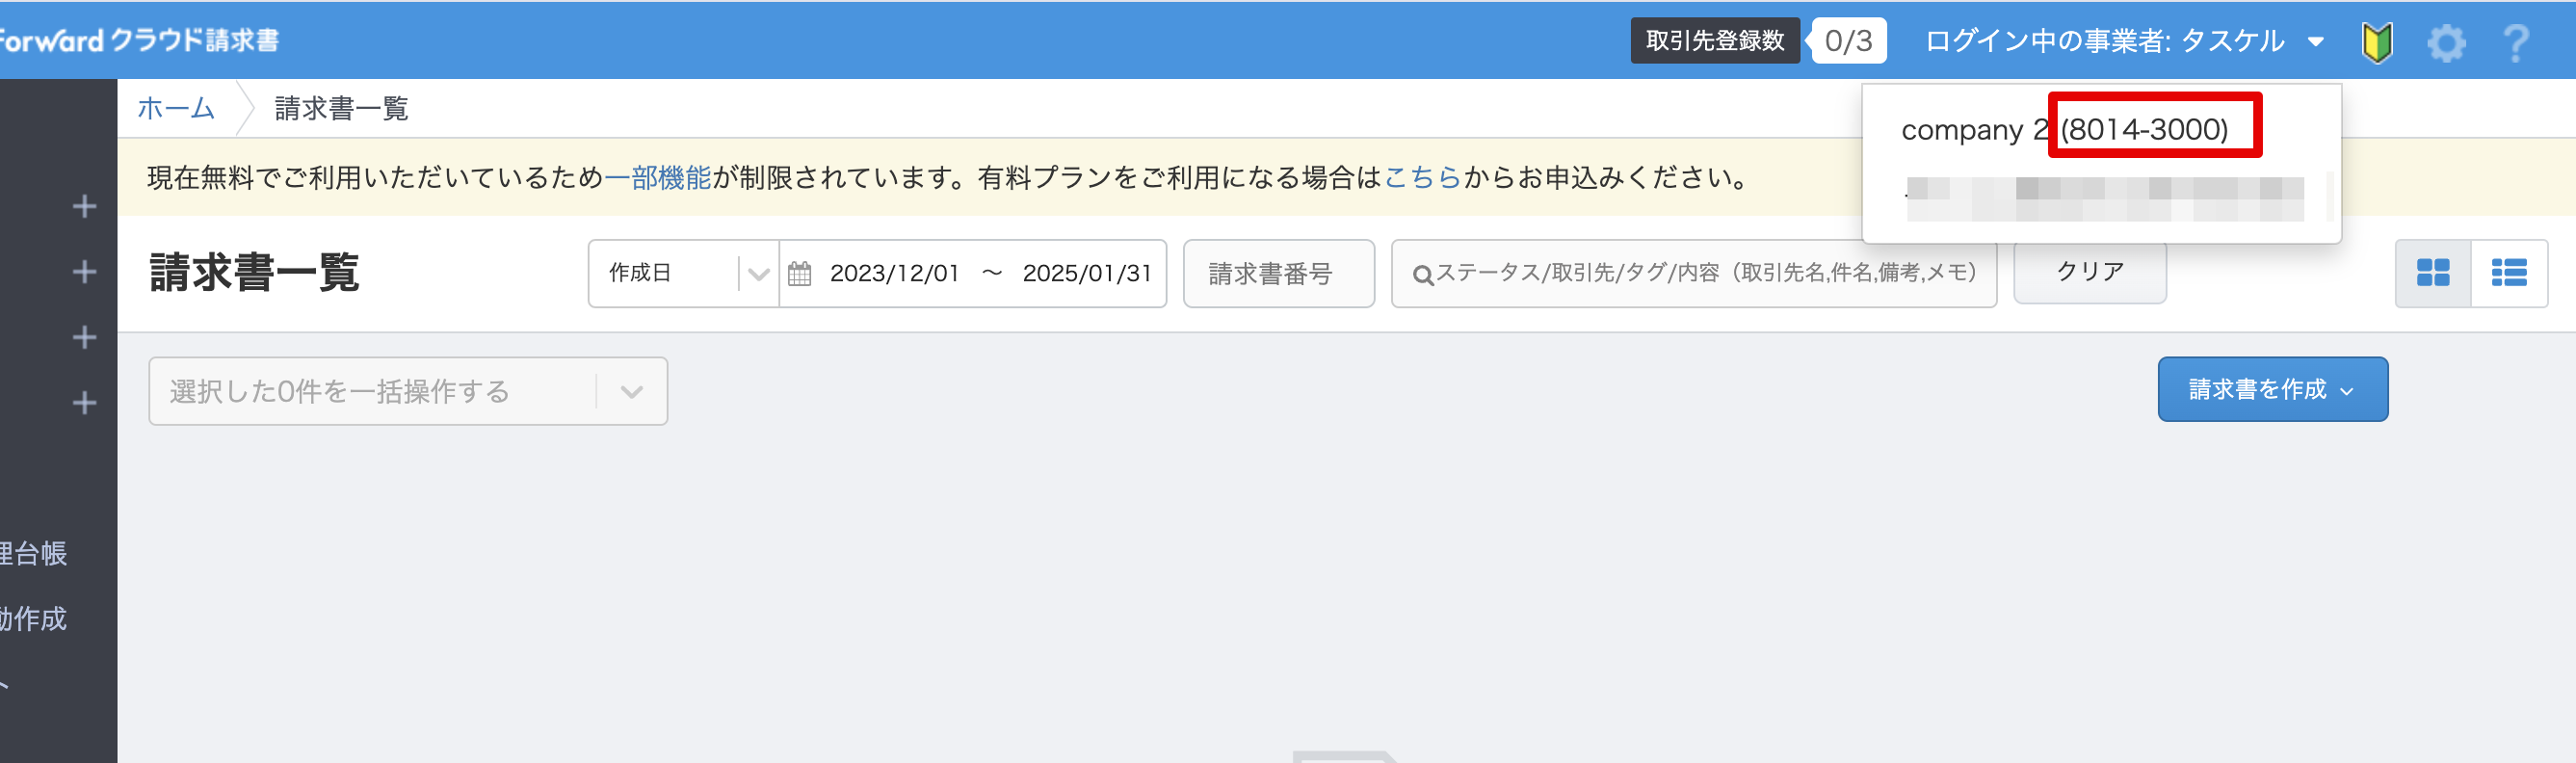Open the settings gear icon
2576x763 pixels.
point(2446,43)
